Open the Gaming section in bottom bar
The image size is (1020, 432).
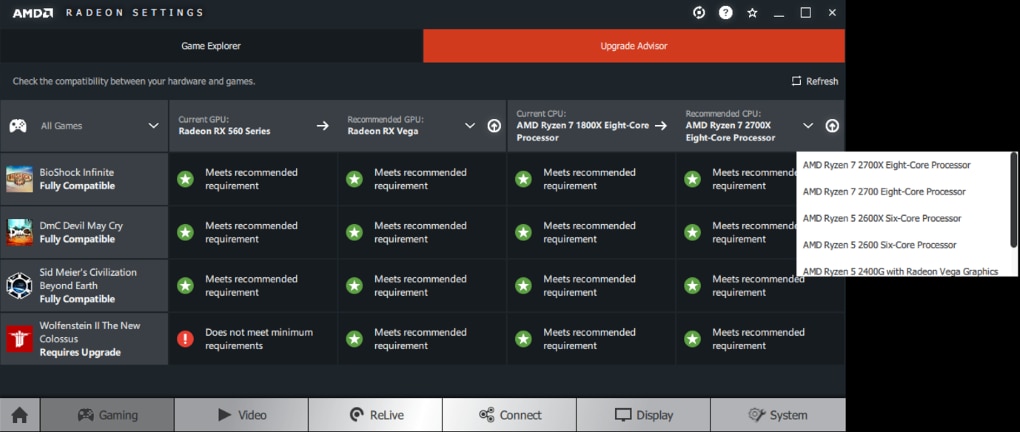107,414
